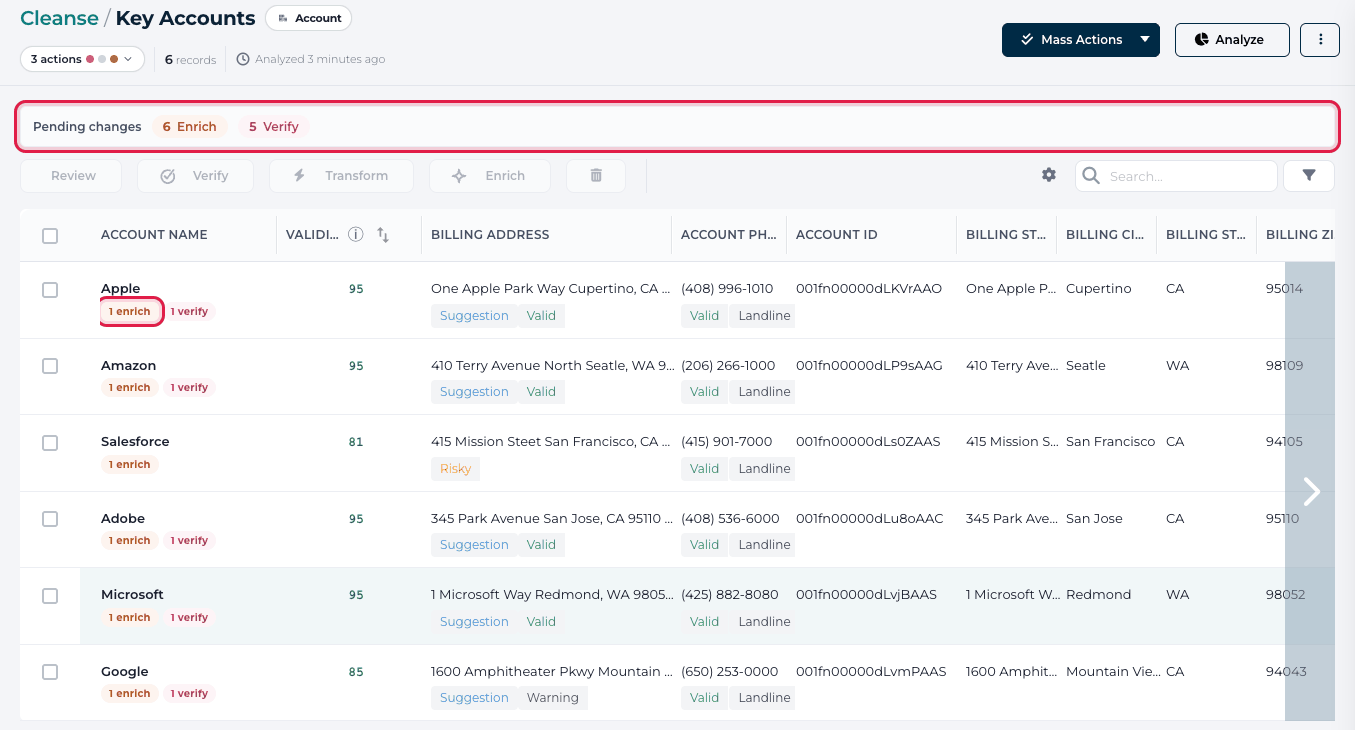Click the 6 Enrich pending changes tag
This screenshot has width=1355, height=730.
point(189,127)
